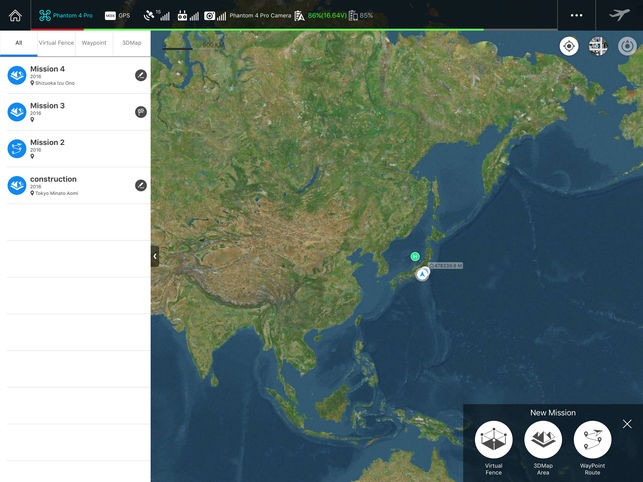Start a new WayPoint Route mission
The height and width of the screenshot is (482, 643).
[592, 440]
